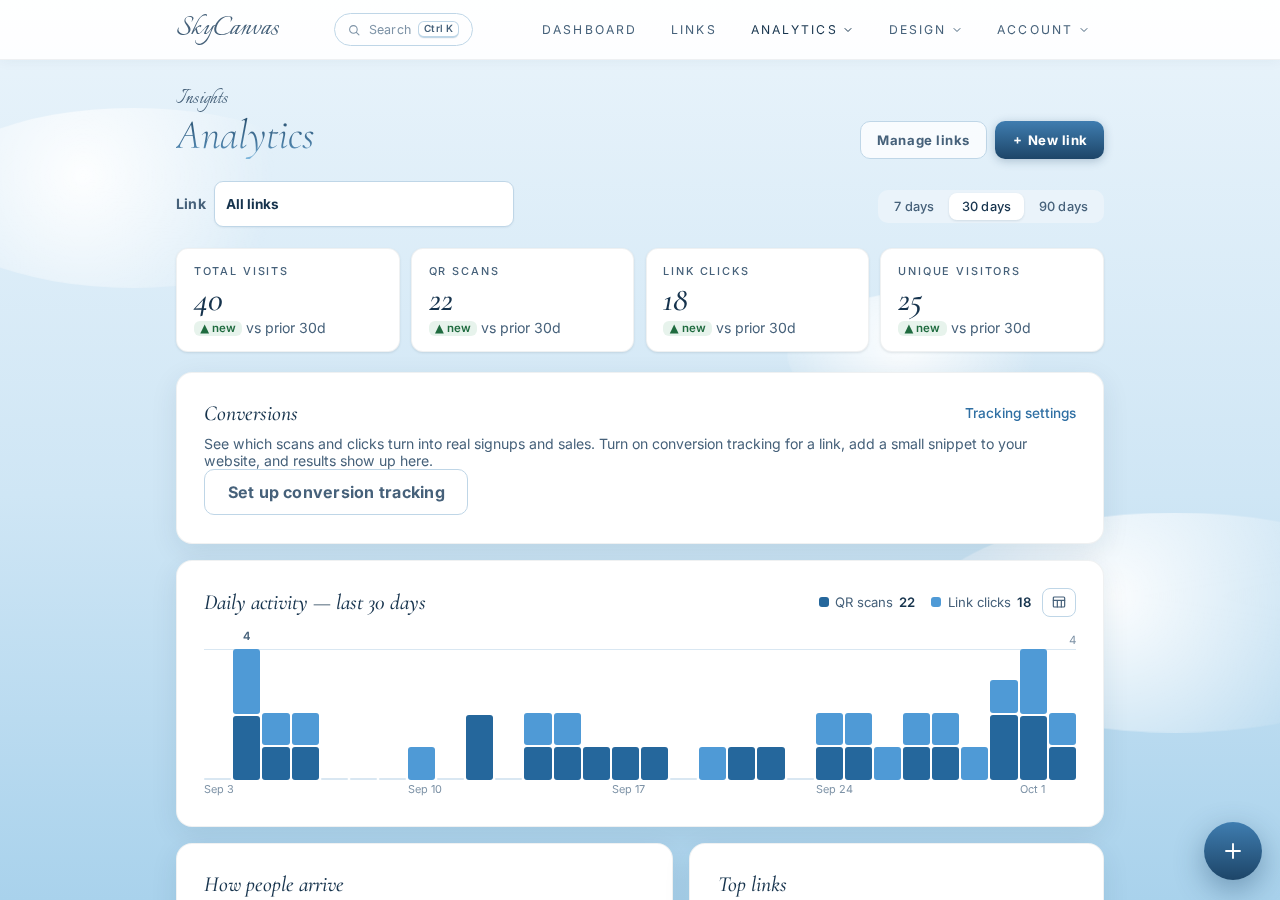1280x900 pixels.
Task: Expand the Analytics menu
Action: tap(802, 30)
